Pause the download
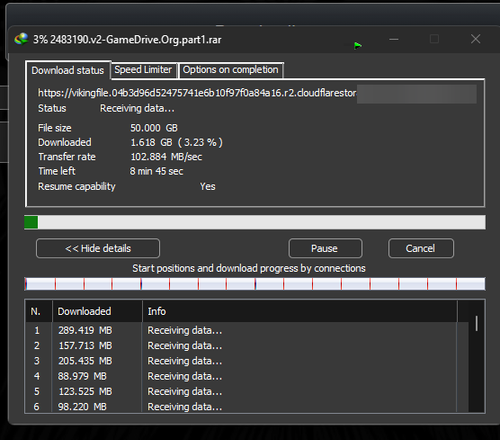The image size is (500, 440). (x=325, y=248)
